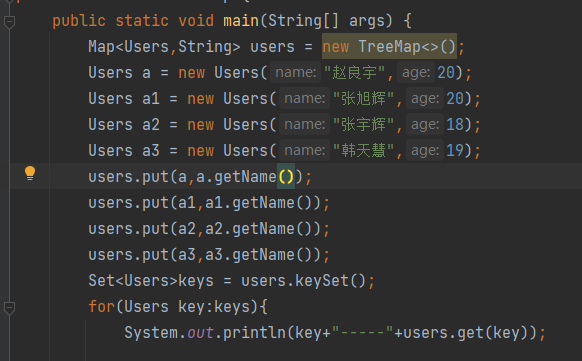Screen dimensions: 582x361
Task: Click the highlighted new TreeMap<>() expression
Action: [389, 46]
